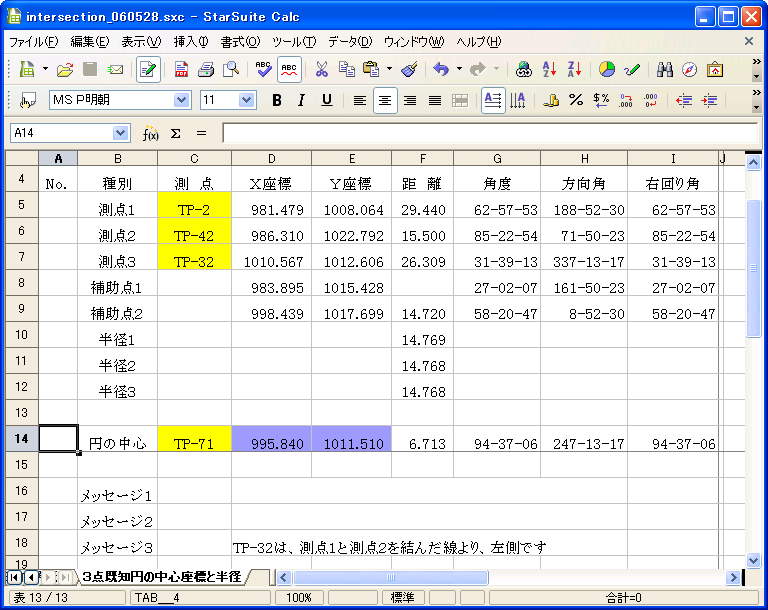The image size is (768, 610).
Task: Click the Copy icon
Action: [x=347, y=70]
